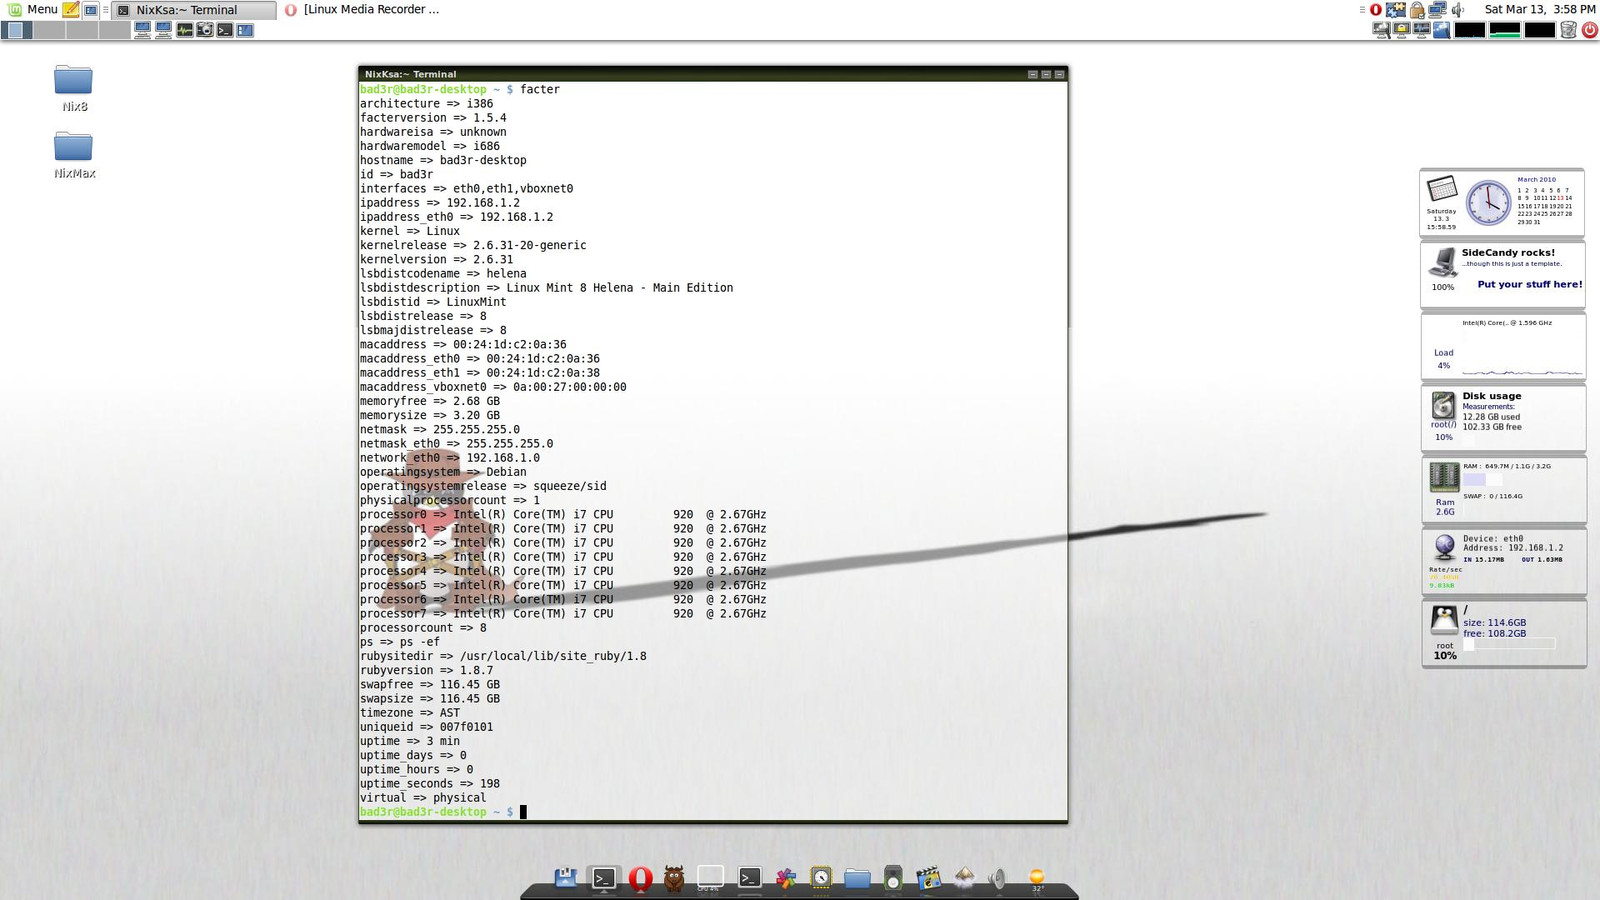Open the puzzle-piece applet tray icon
Image resolution: width=1600 pixels, height=900 pixels.
[1396, 10]
